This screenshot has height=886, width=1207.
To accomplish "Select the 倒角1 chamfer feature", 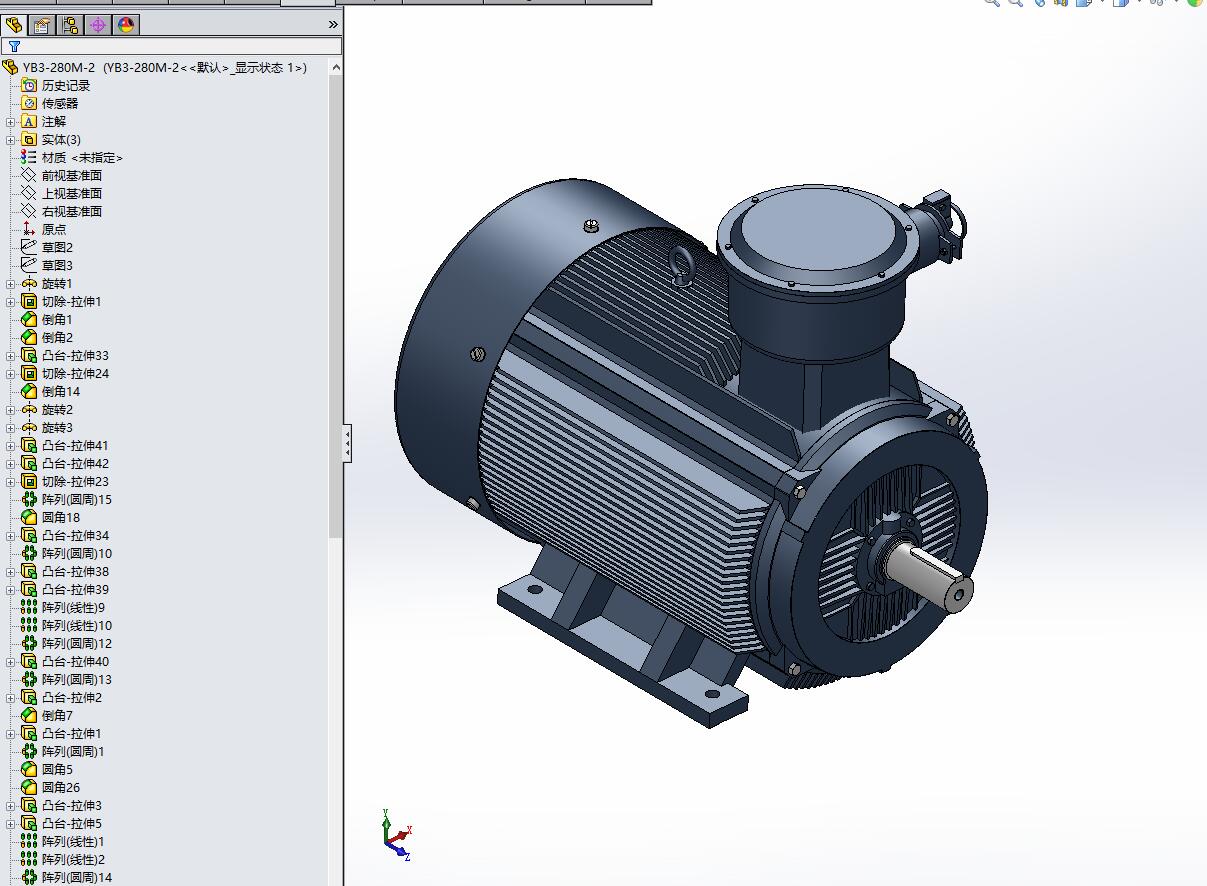I will [47, 319].
